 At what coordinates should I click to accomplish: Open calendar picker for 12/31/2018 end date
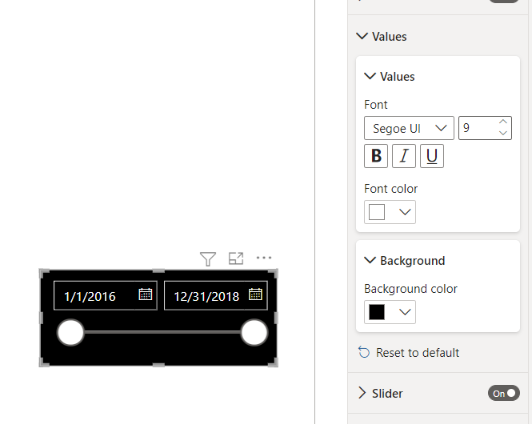point(255,294)
